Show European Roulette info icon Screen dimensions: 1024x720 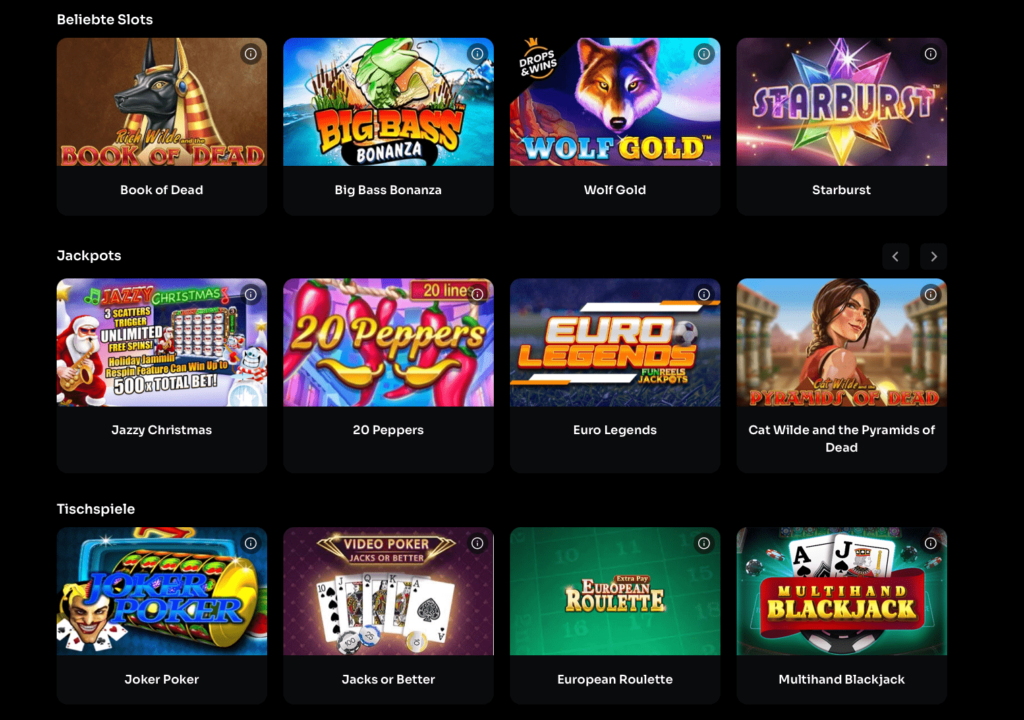[704, 543]
